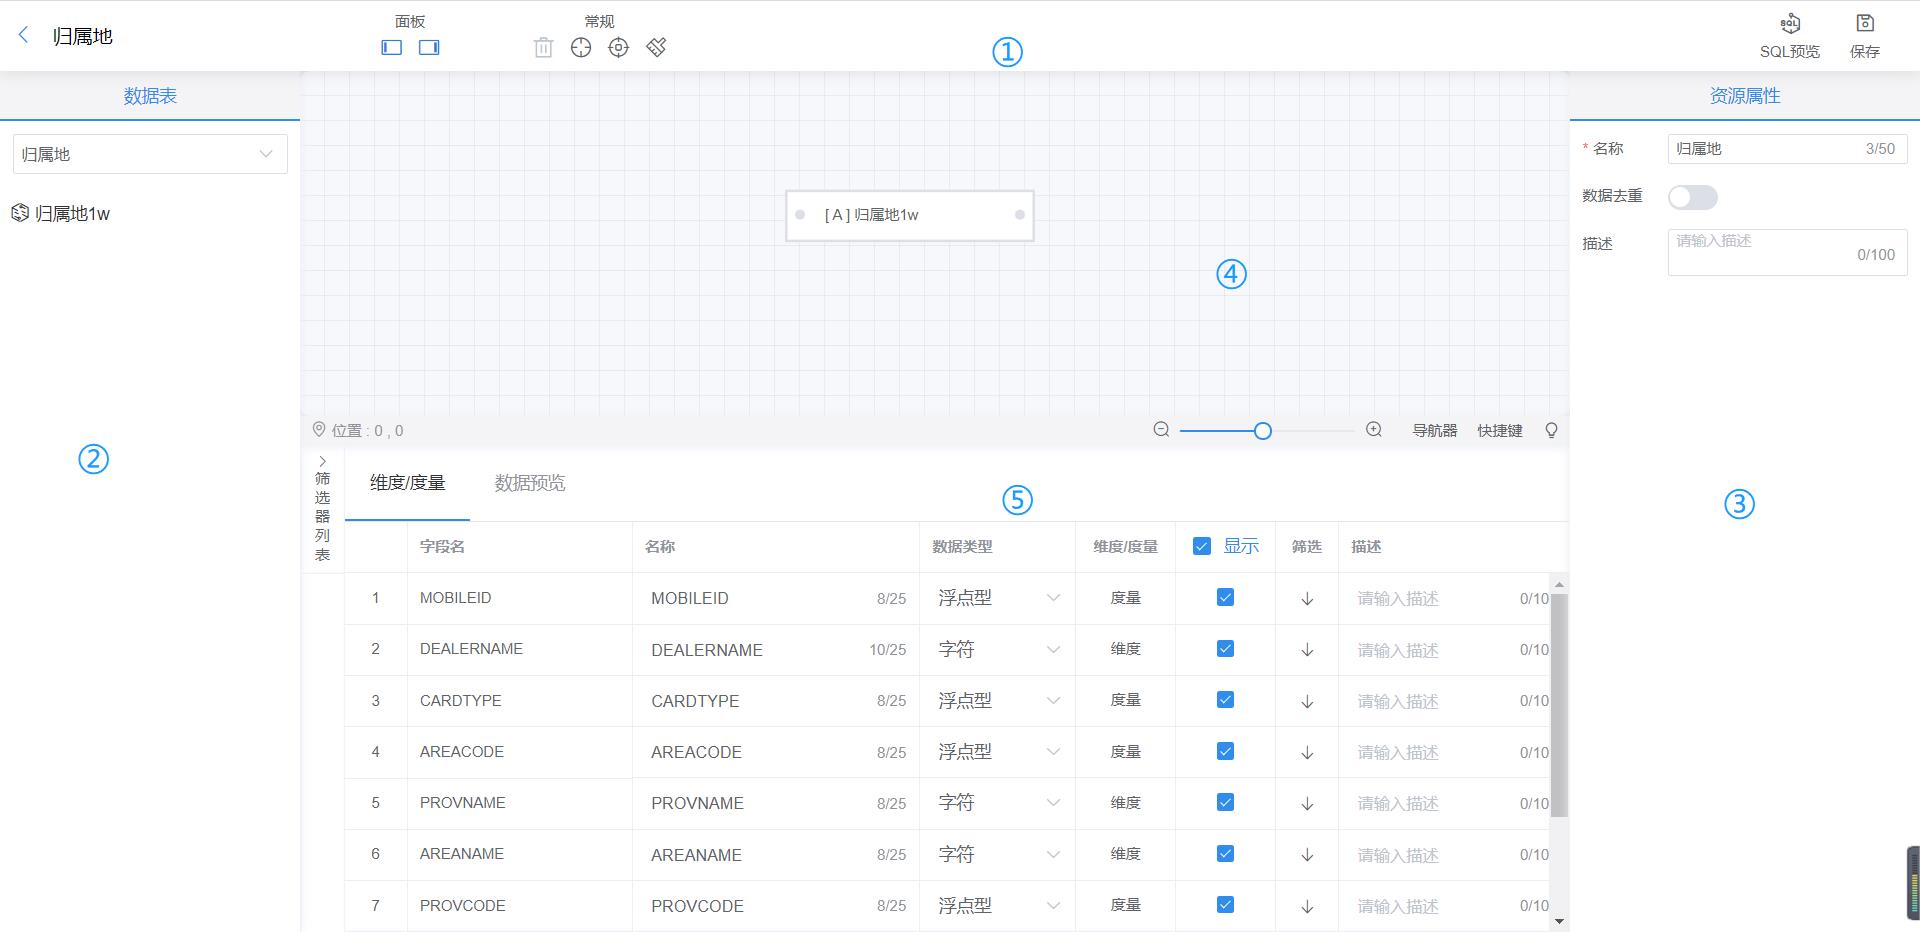The image size is (1920, 932).
Task: Open data type dropdown for PROVNAME
Action: coord(997,803)
